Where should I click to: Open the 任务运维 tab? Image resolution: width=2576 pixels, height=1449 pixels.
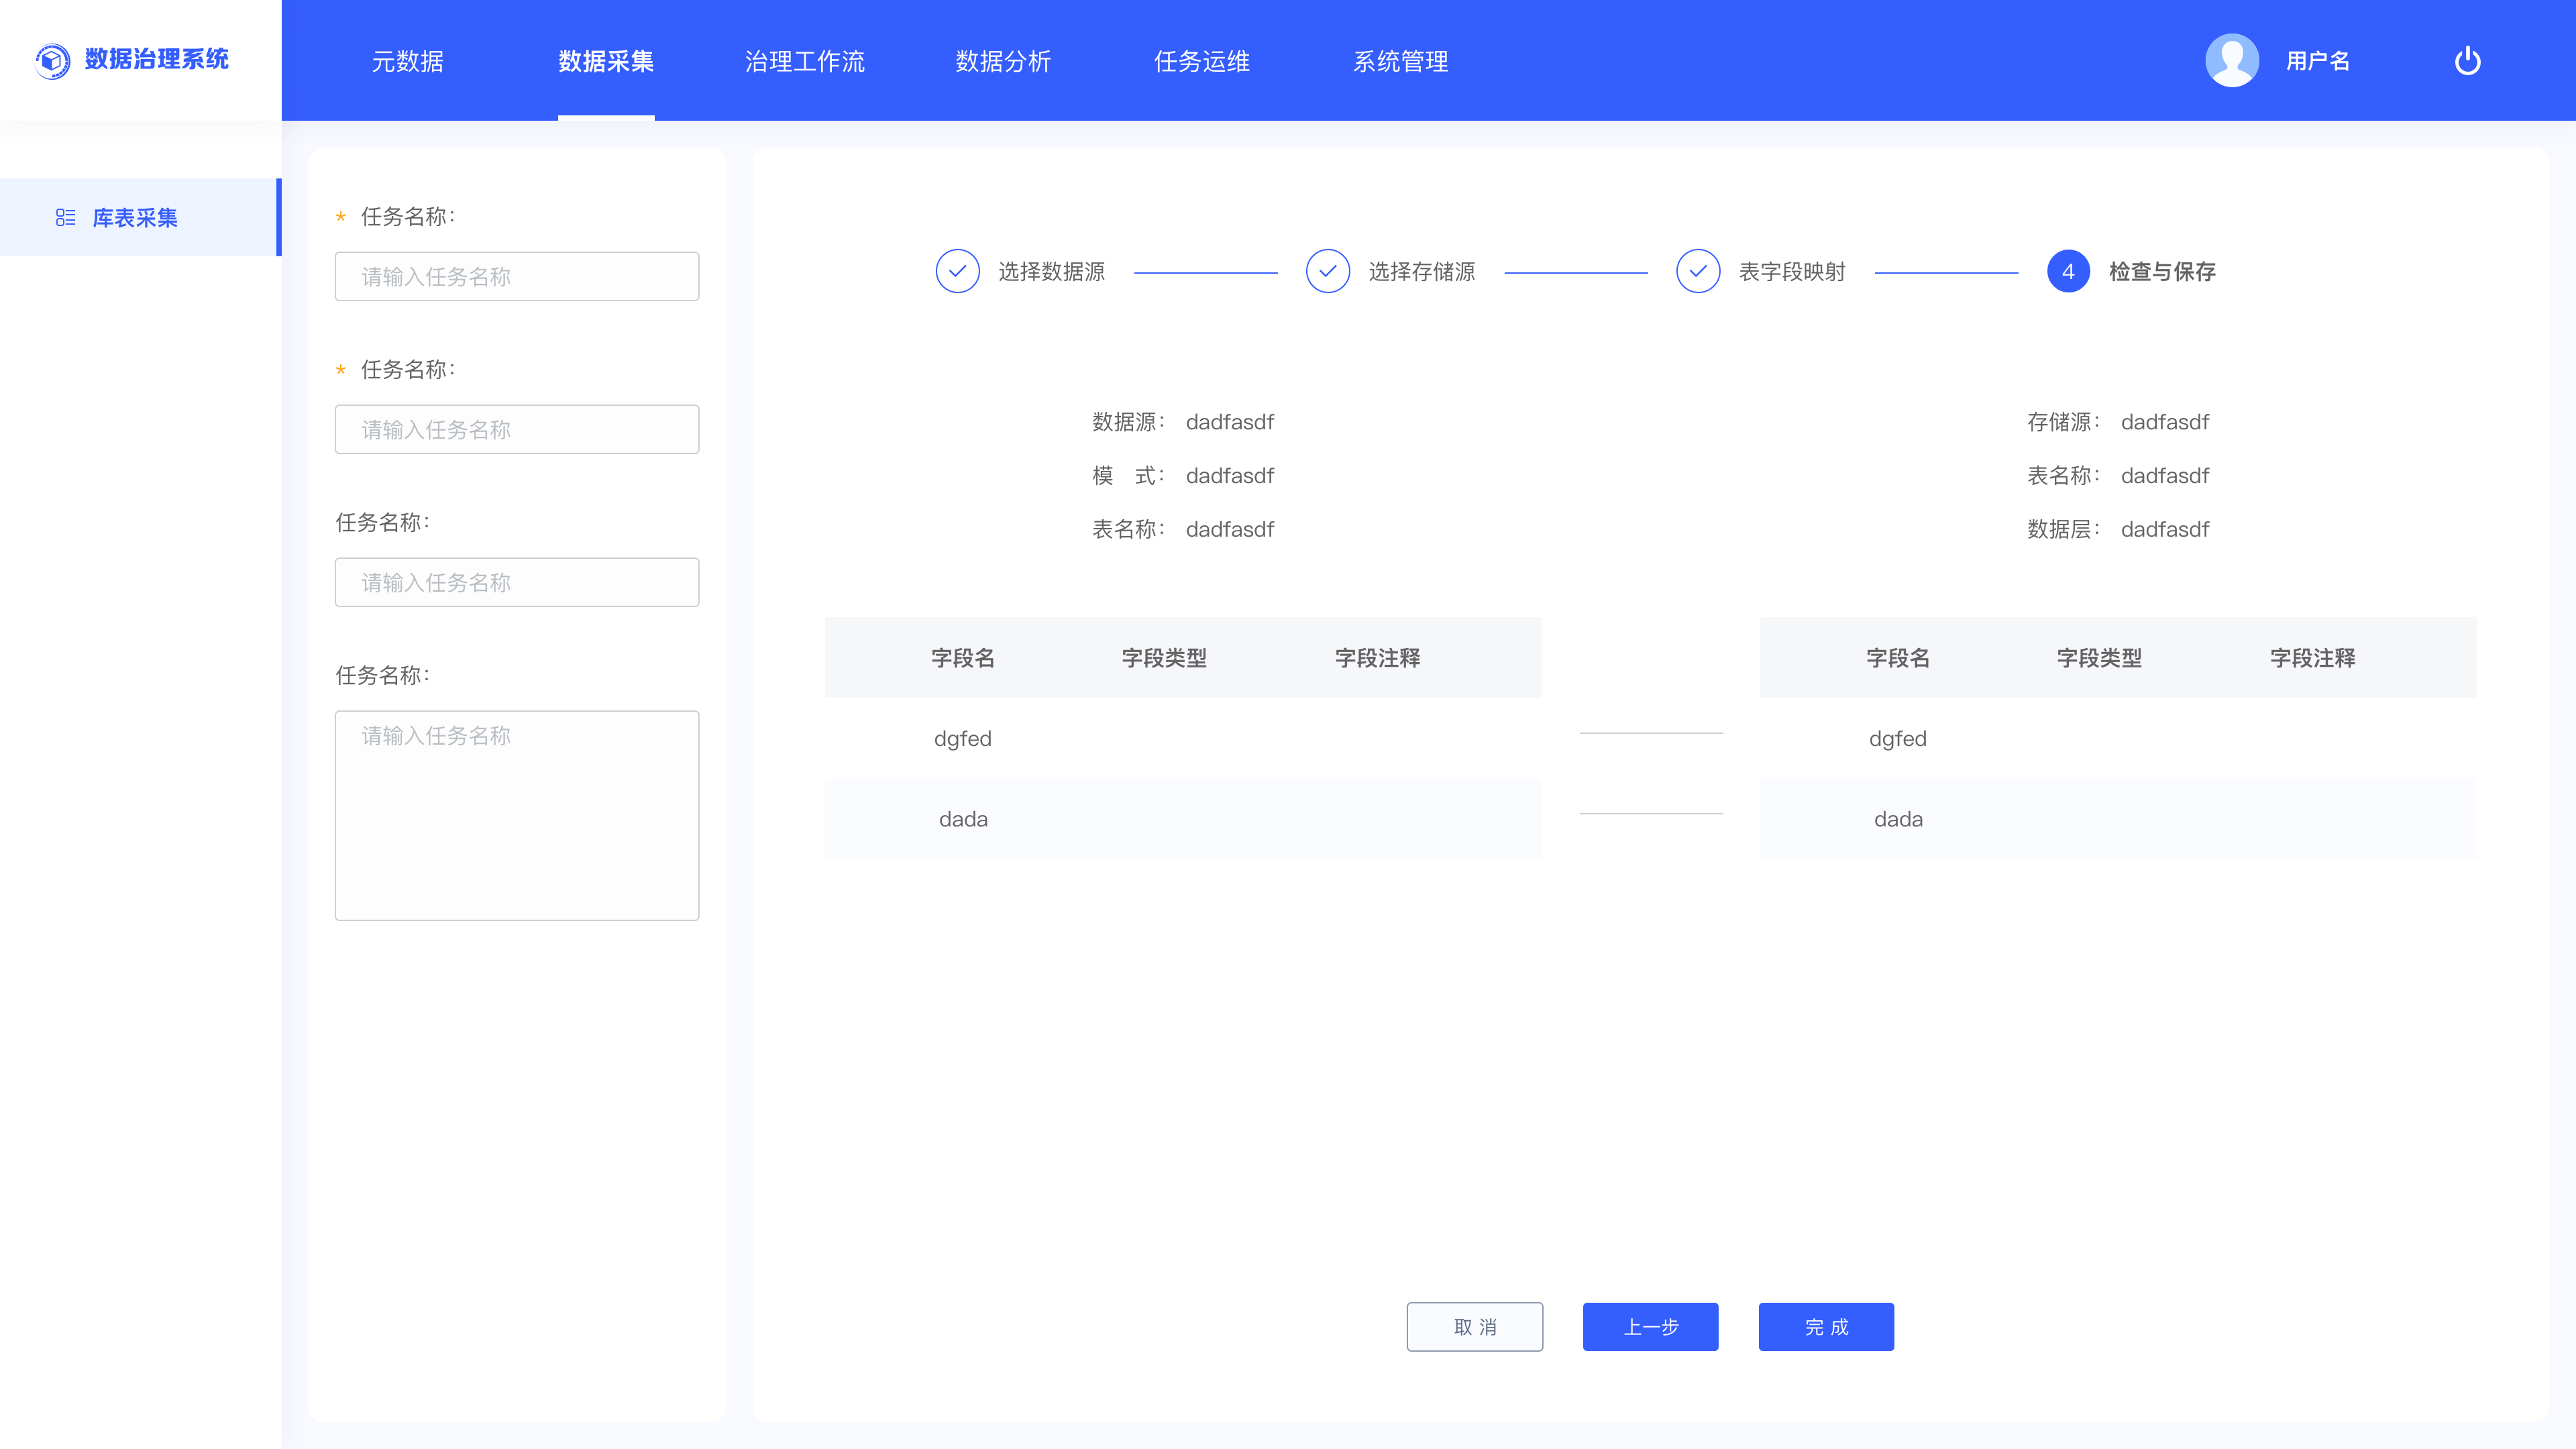click(1202, 61)
